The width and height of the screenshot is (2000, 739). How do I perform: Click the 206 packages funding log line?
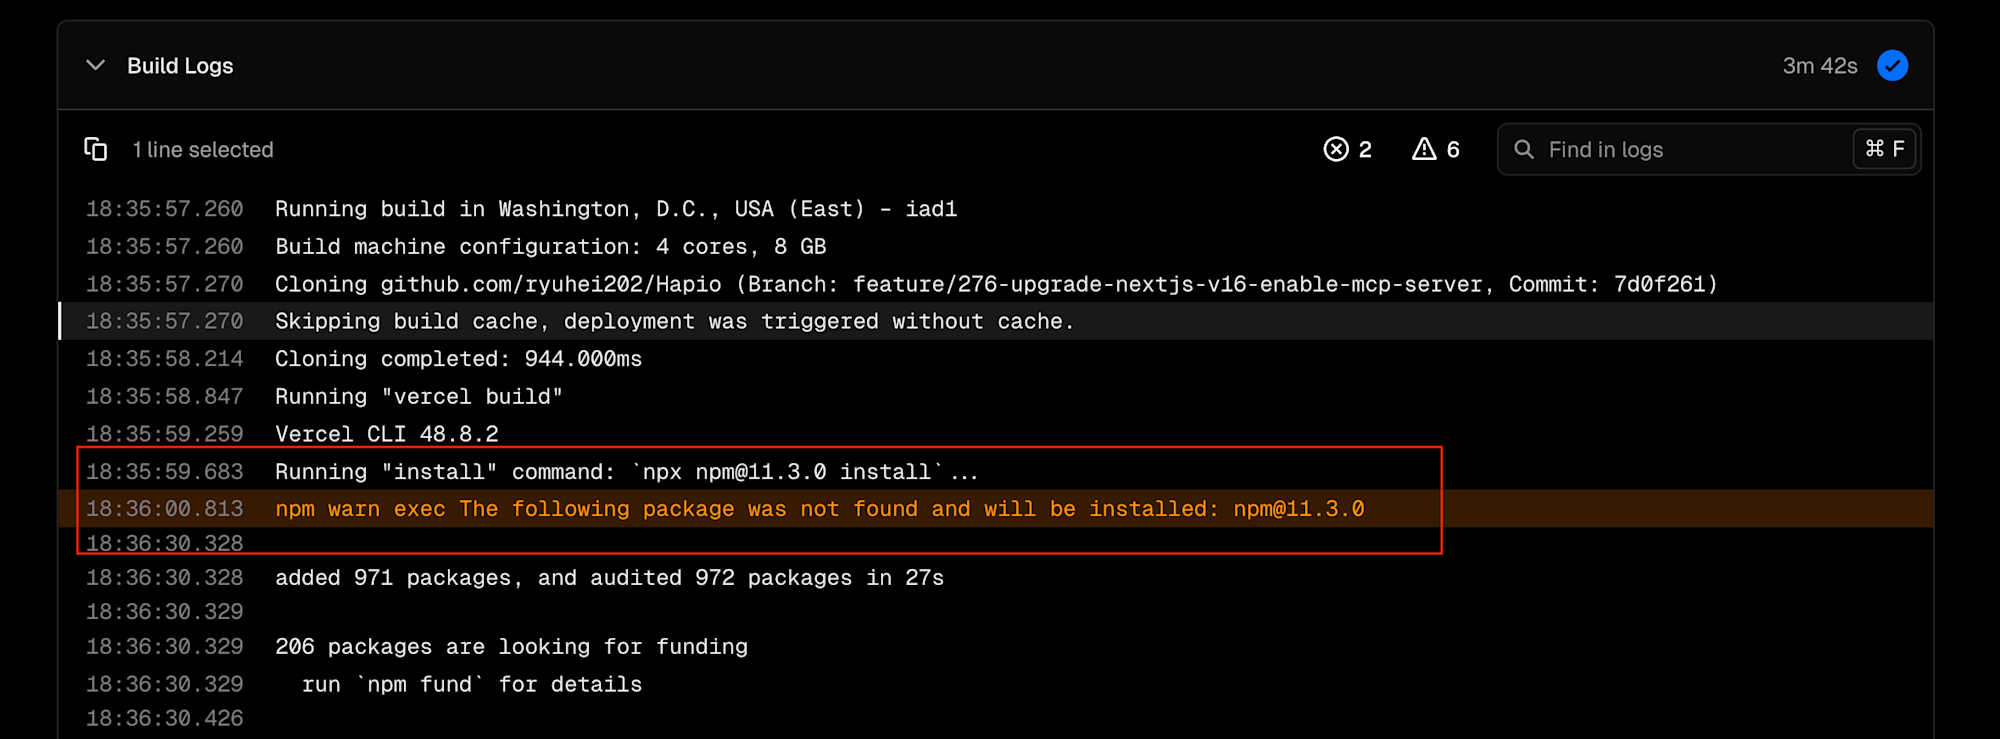(x=511, y=647)
